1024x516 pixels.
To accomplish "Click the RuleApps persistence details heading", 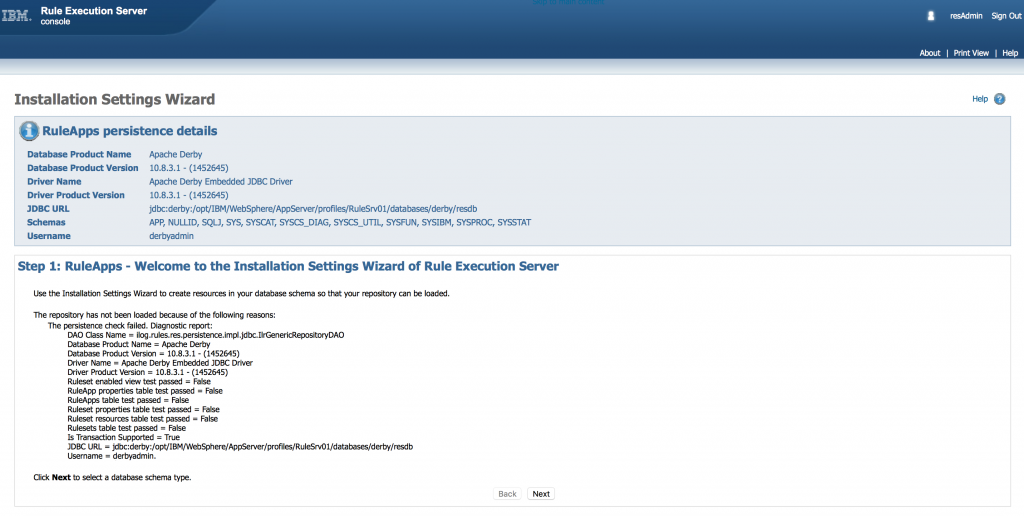I will point(129,131).
